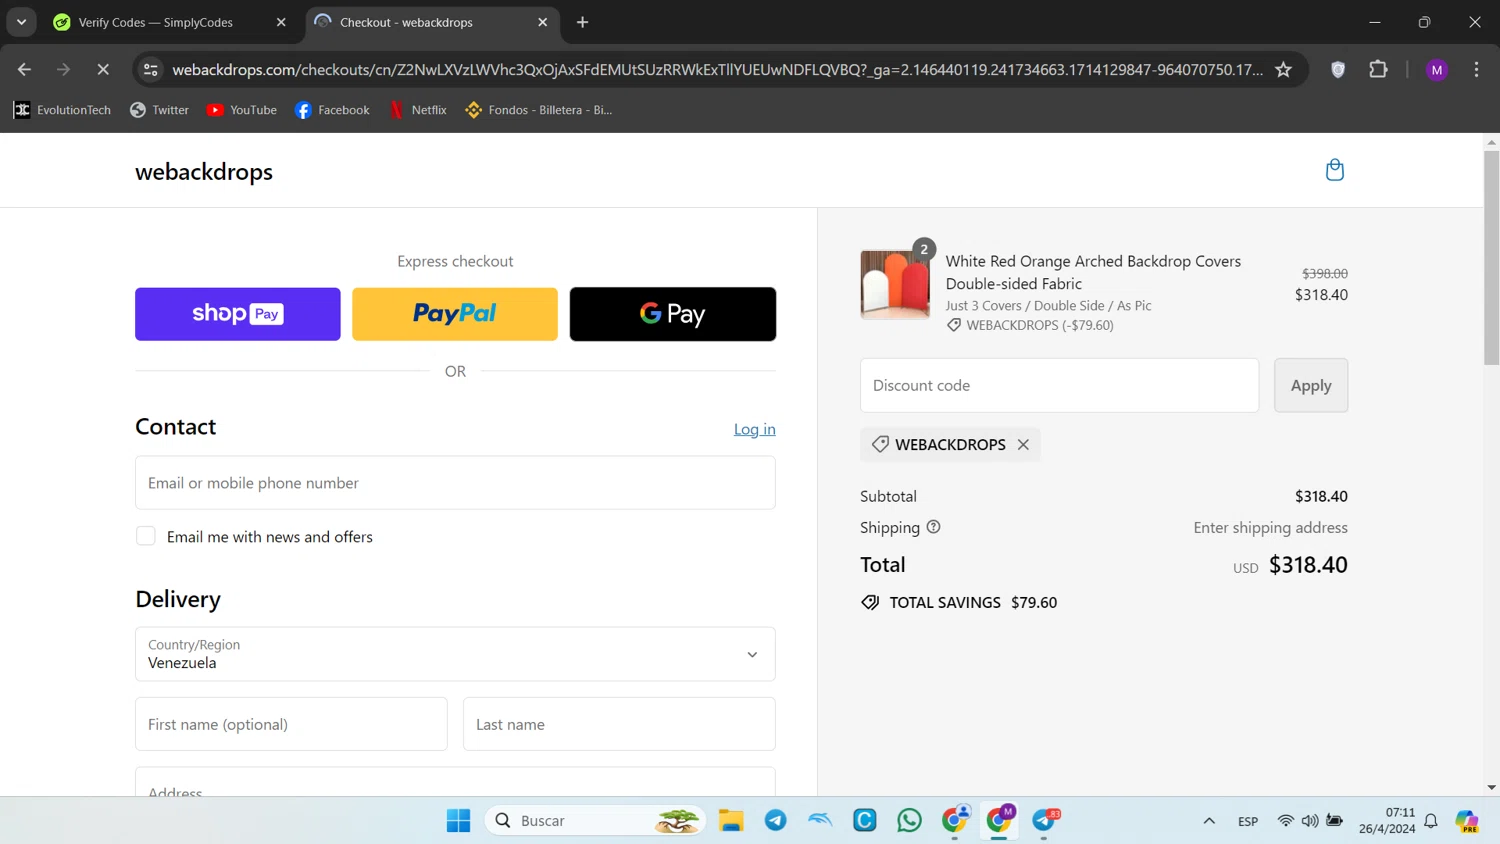
Task: Open the YouTube bookmark
Action: click(241, 110)
